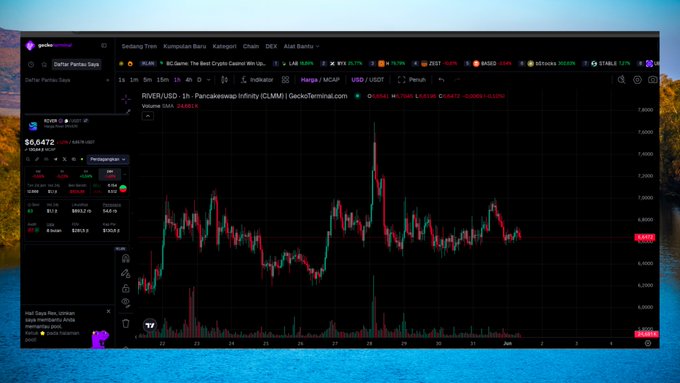Viewport: 680px width, 383px height.
Task: Redo the chart action
Action: pos(457,80)
